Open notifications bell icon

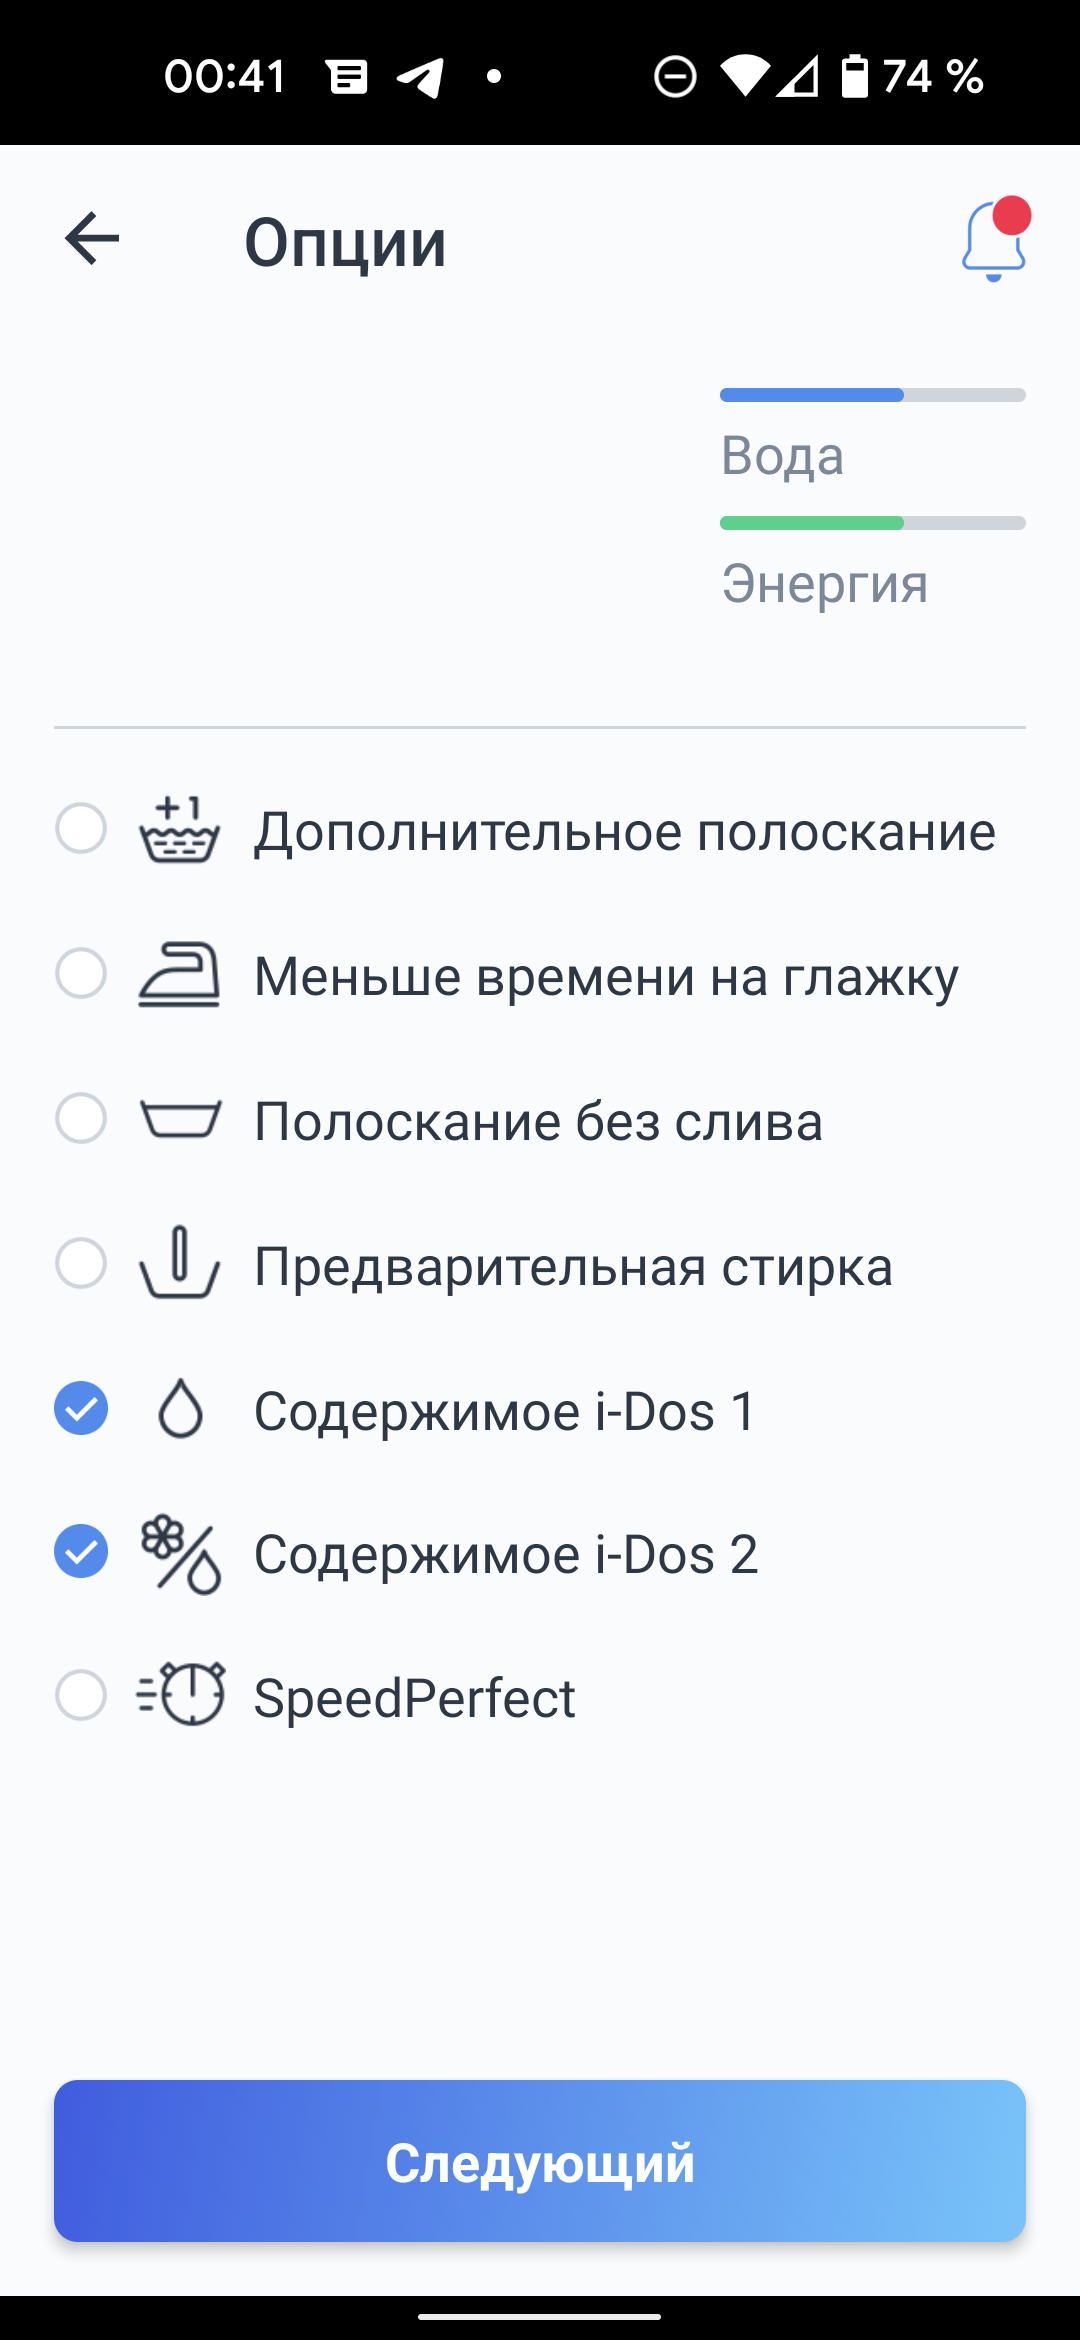[x=994, y=242]
